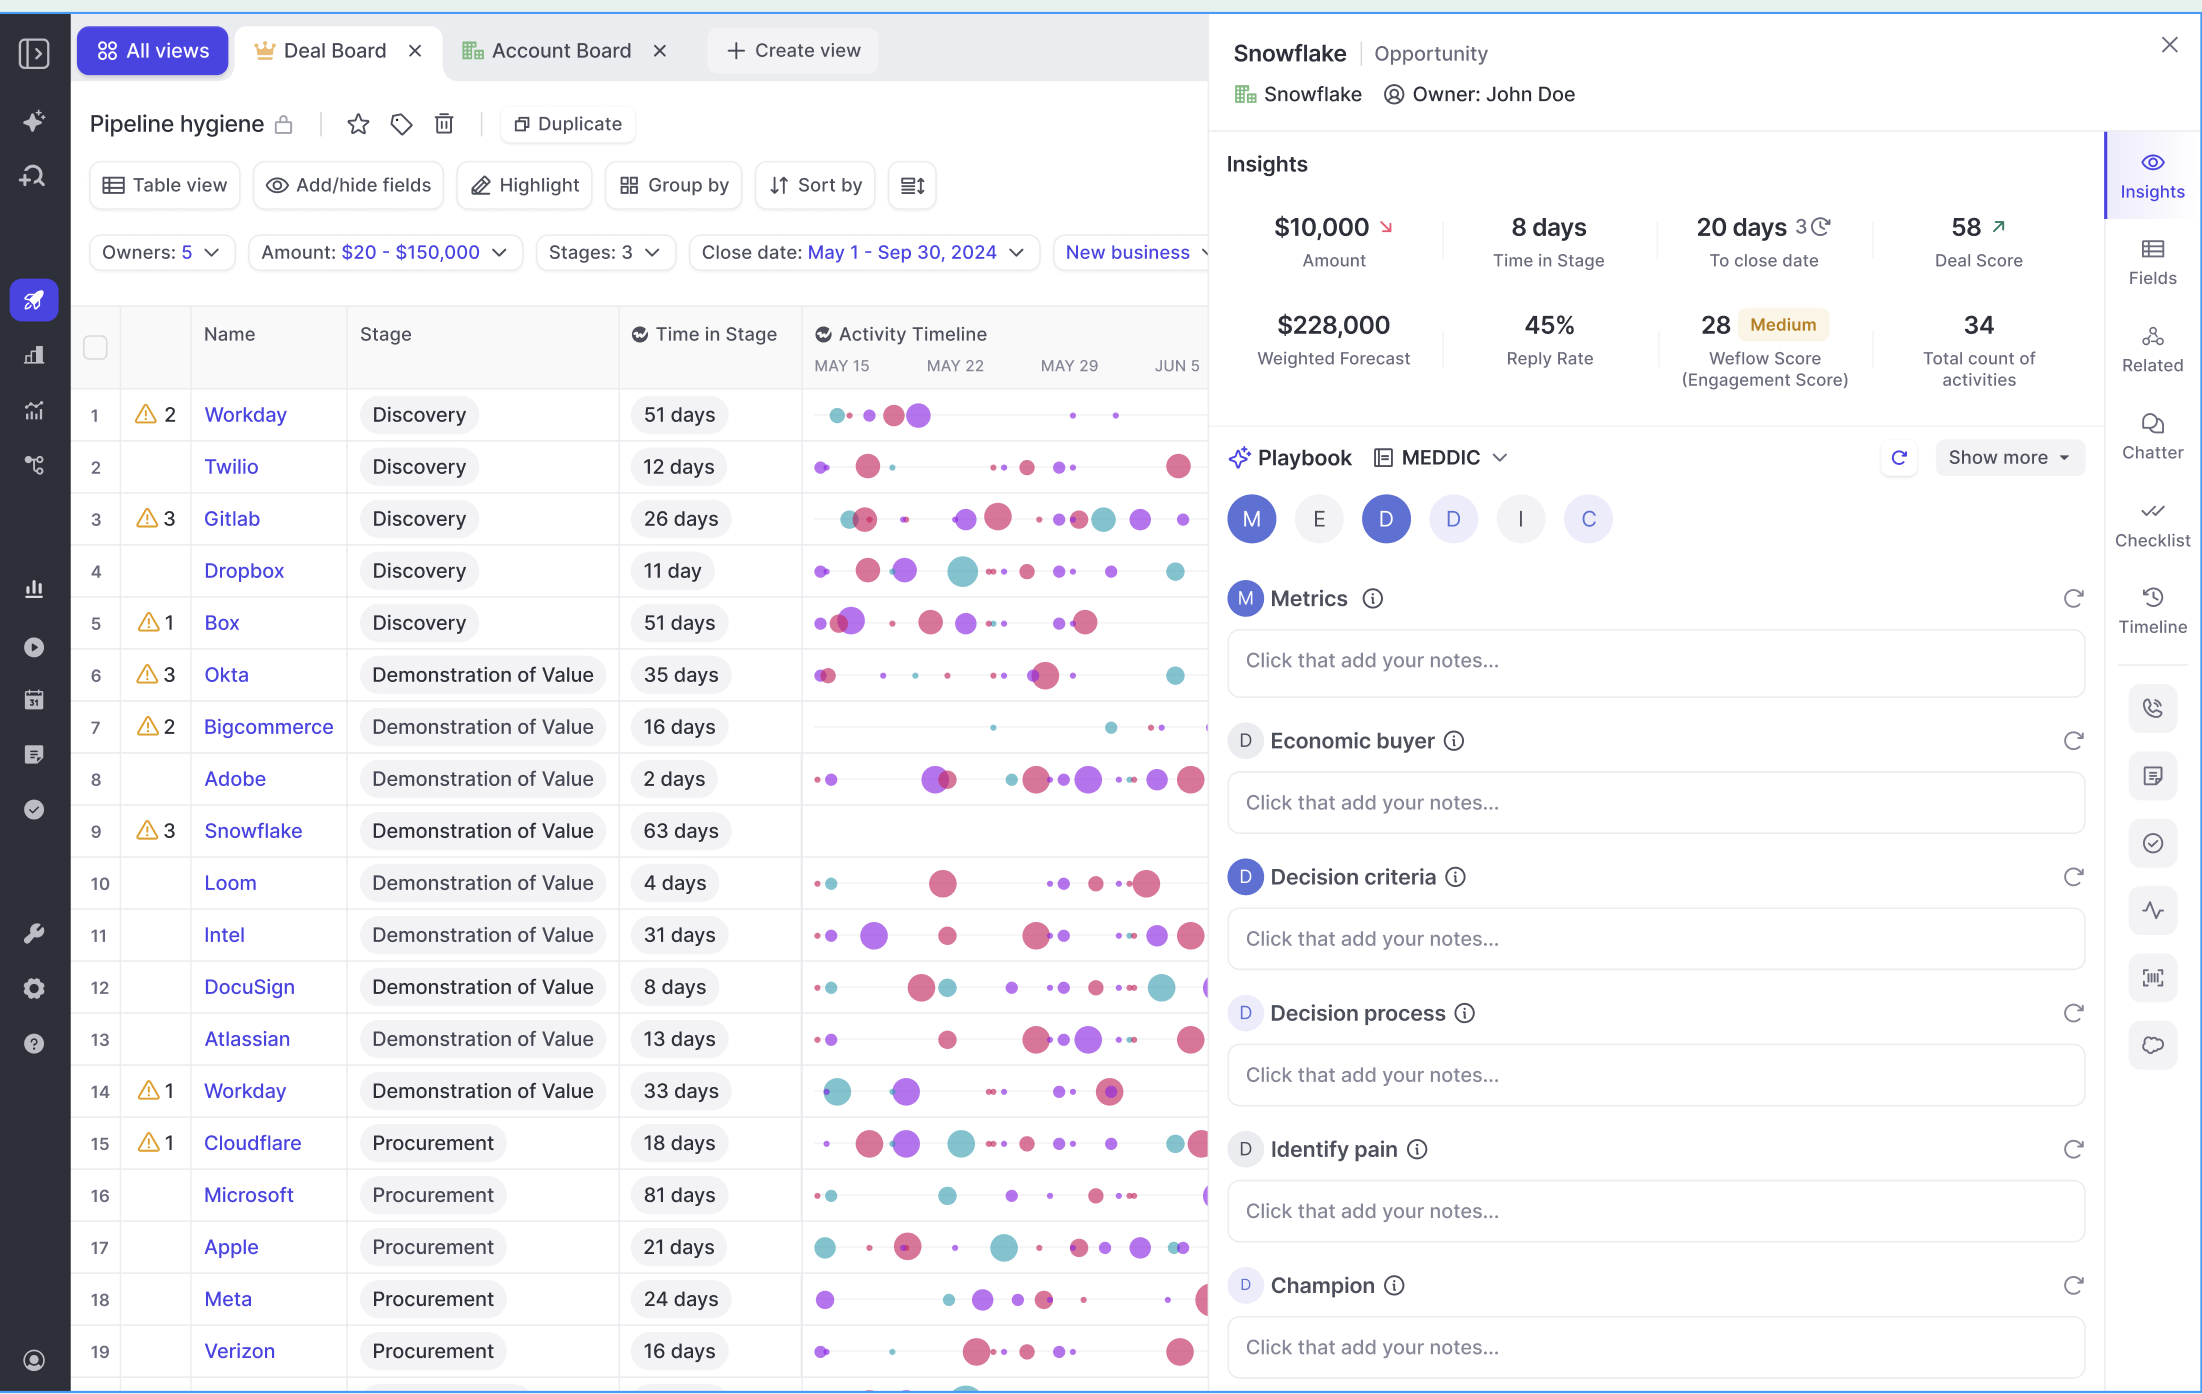The image size is (2202, 1394).
Task: Click the first activity bubble in Verizon row
Action: pyautogui.click(x=821, y=1351)
